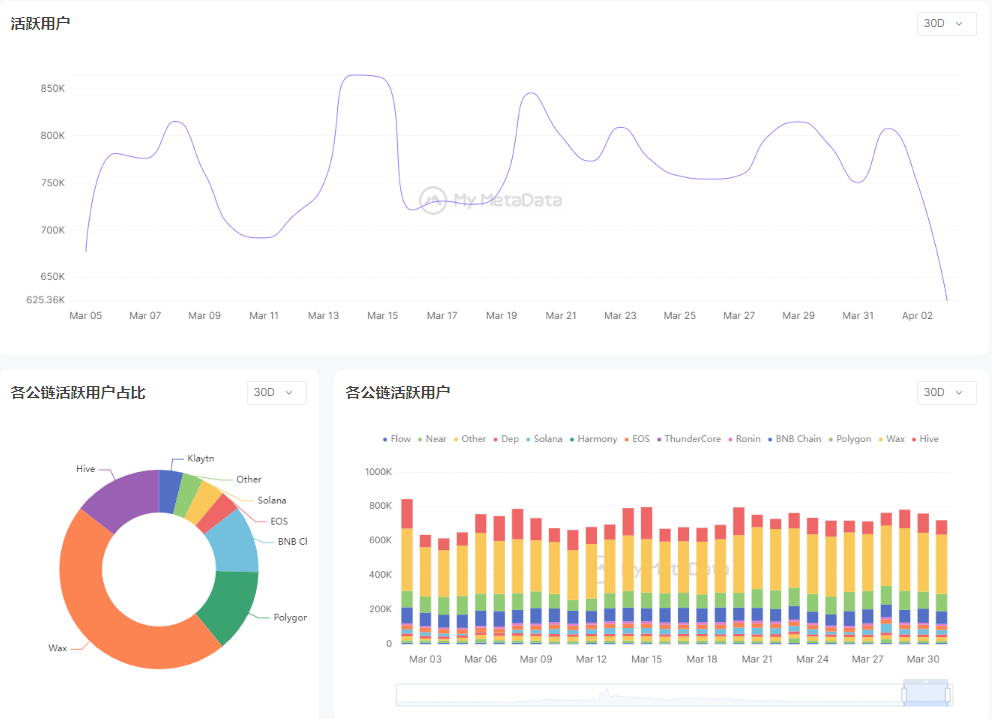Click the Polygon legend item above the bar chart
The width and height of the screenshot is (992, 719).
[x=848, y=439]
